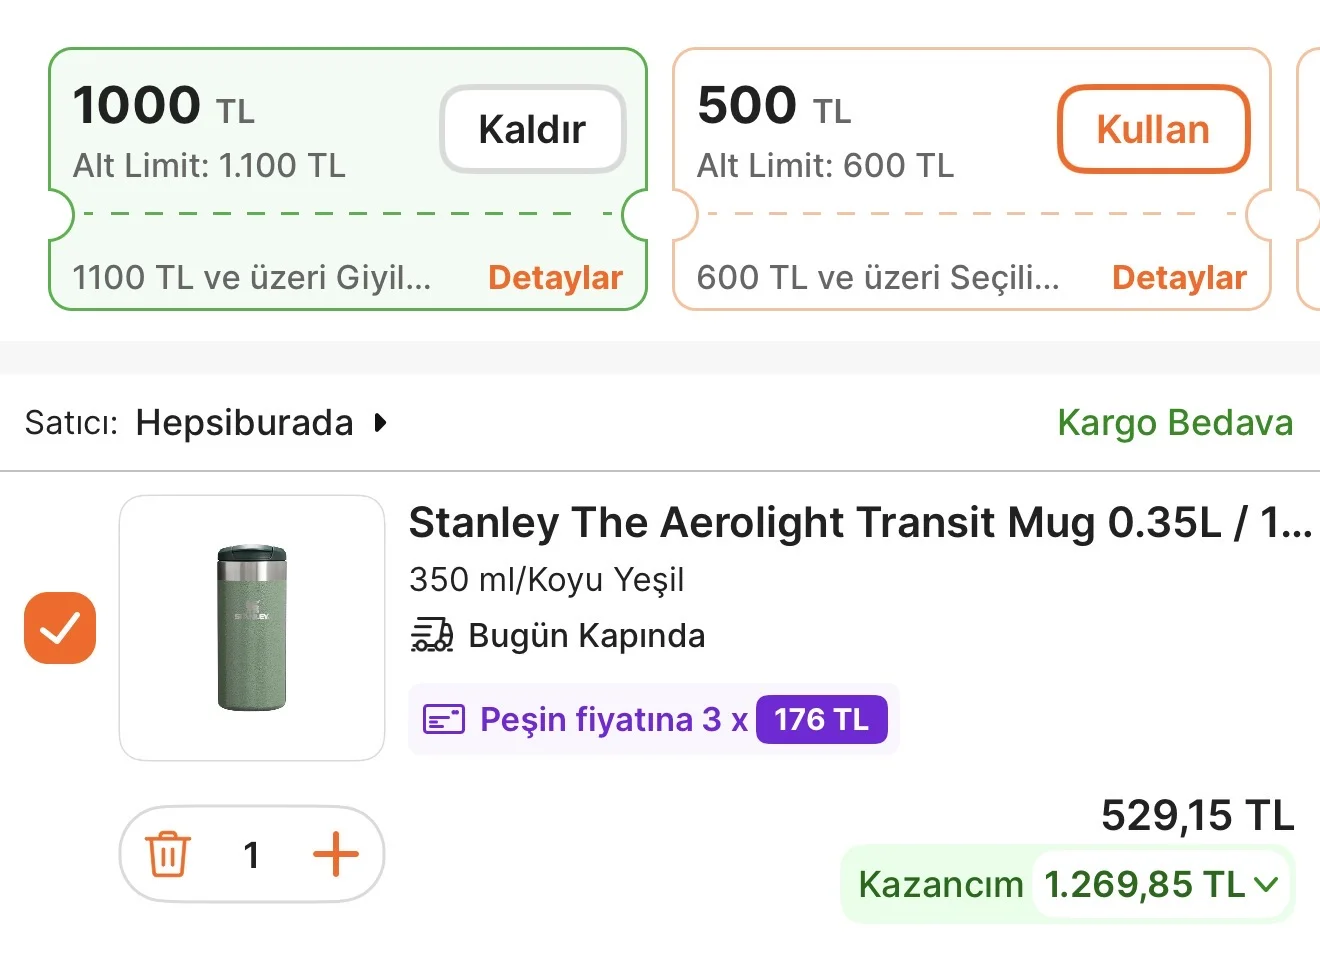Image resolution: width=1320 pixels, height=968 pixels.
Task: Click the Hepsiburada seller name
Action: click(x=244, y=423)
